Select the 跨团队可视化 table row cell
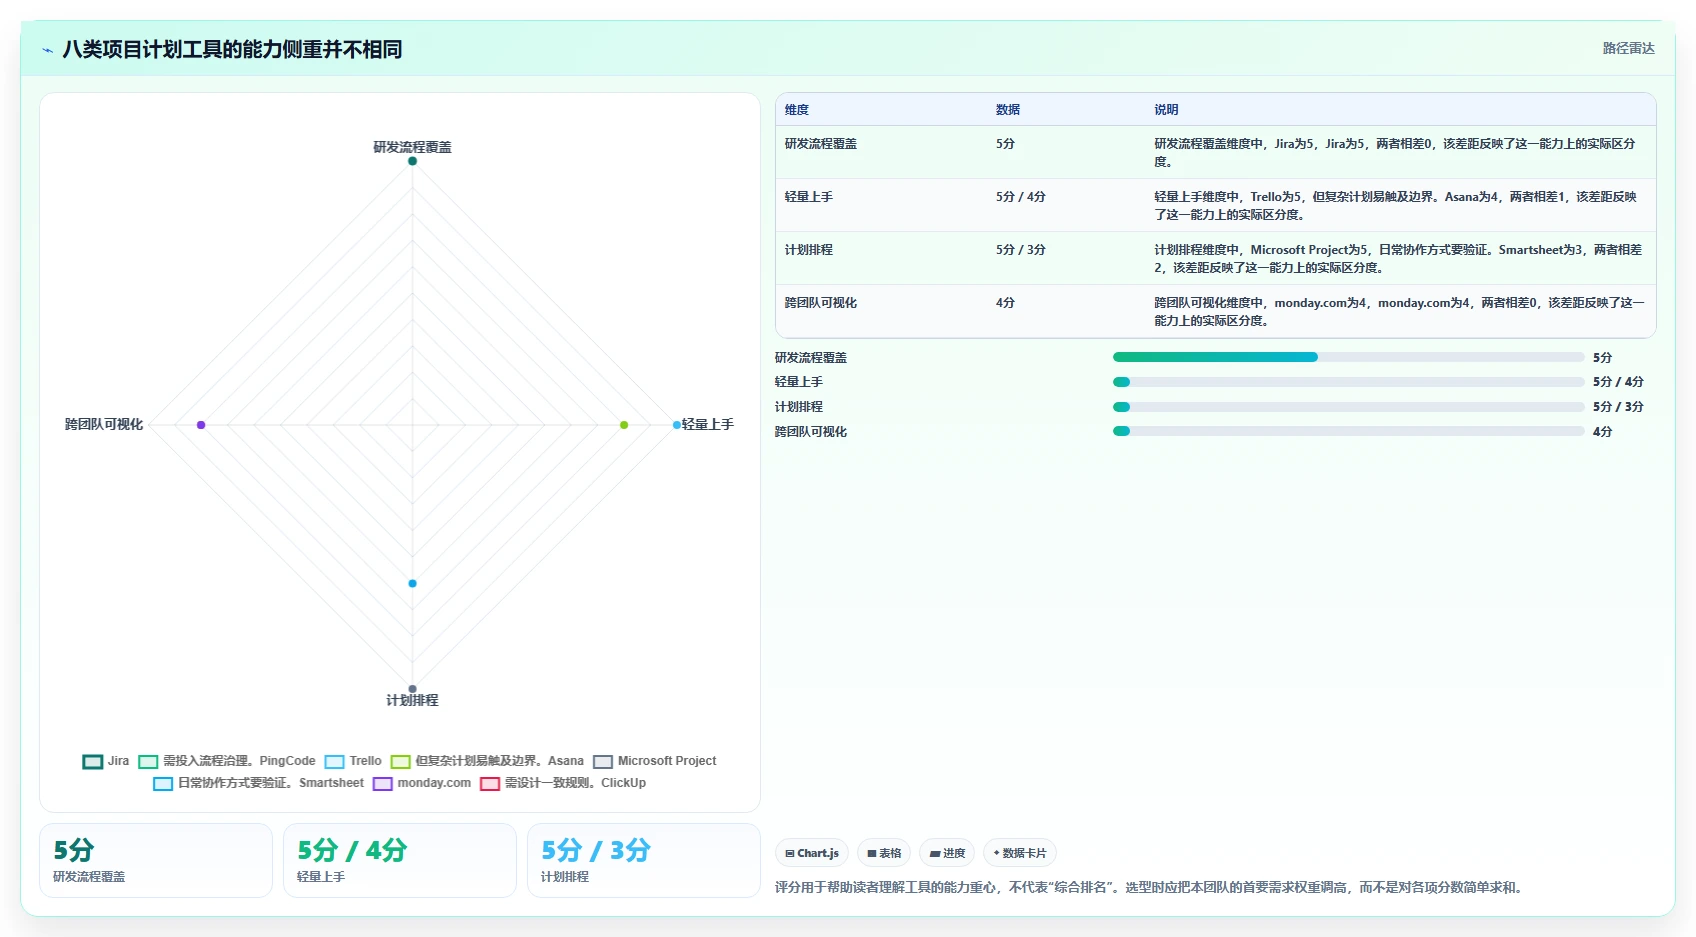1696x937 pixels. [x=821, y=303]
